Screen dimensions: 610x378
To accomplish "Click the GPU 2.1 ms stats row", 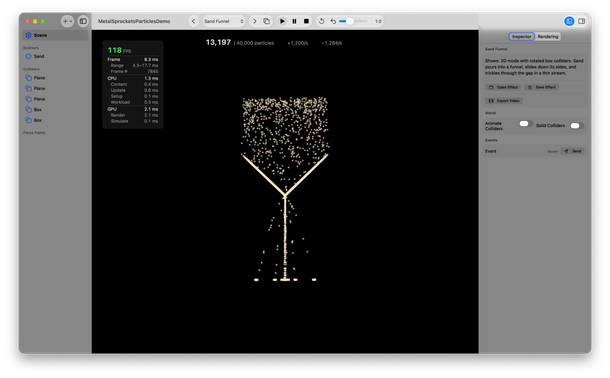I will click(133, 109).
